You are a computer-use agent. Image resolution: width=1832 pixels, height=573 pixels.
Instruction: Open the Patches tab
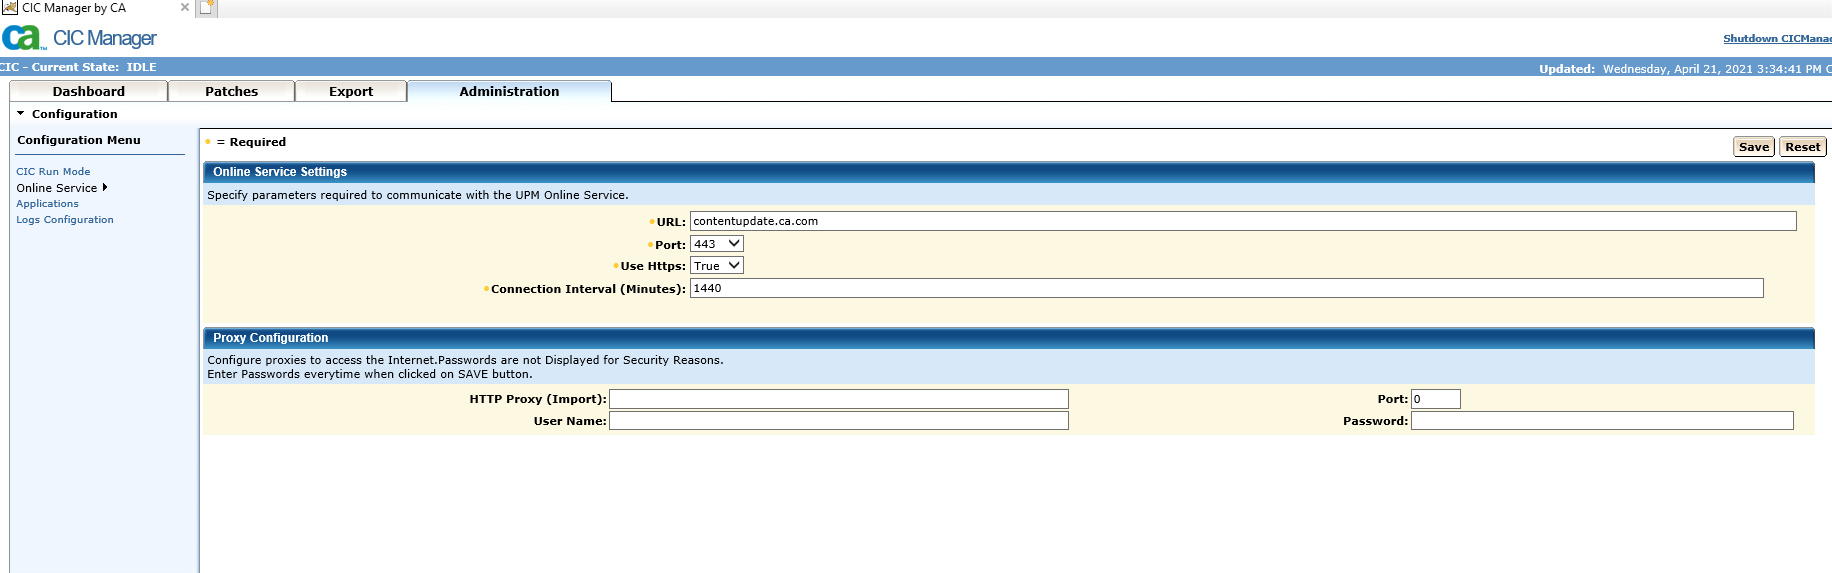pyautogui.click(x=231, y=91)
